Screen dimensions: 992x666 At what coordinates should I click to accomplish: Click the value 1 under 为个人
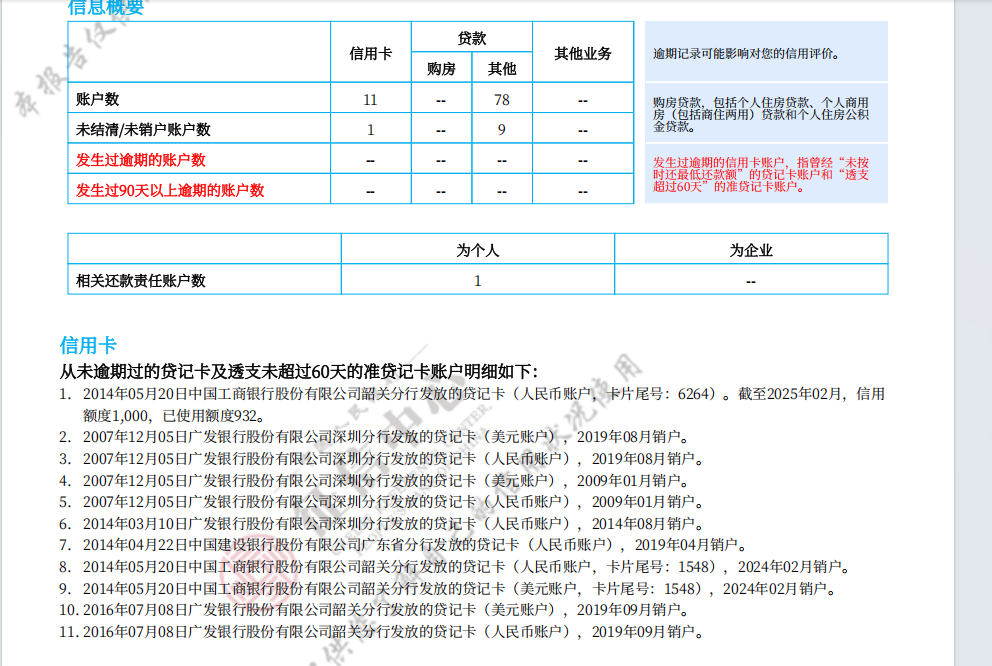[478, 281]
